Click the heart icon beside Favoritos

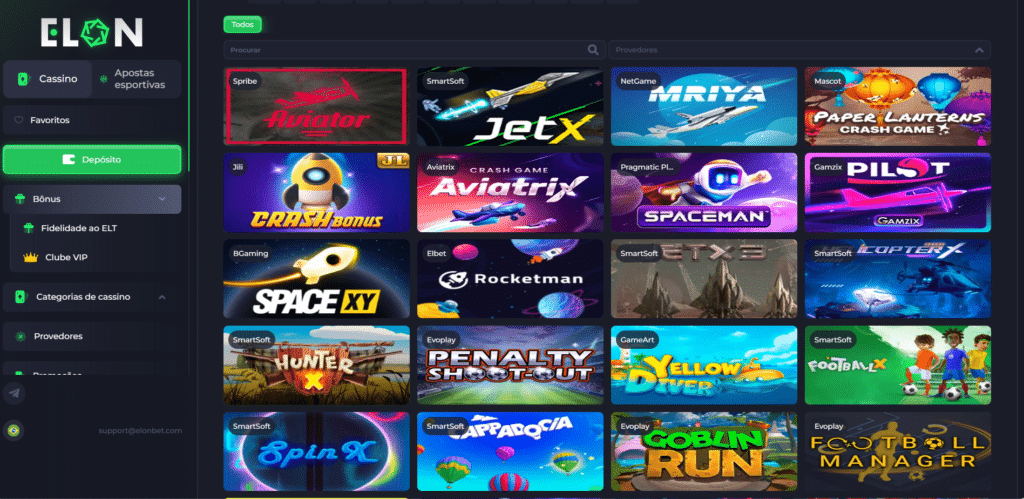click(18, 120)
